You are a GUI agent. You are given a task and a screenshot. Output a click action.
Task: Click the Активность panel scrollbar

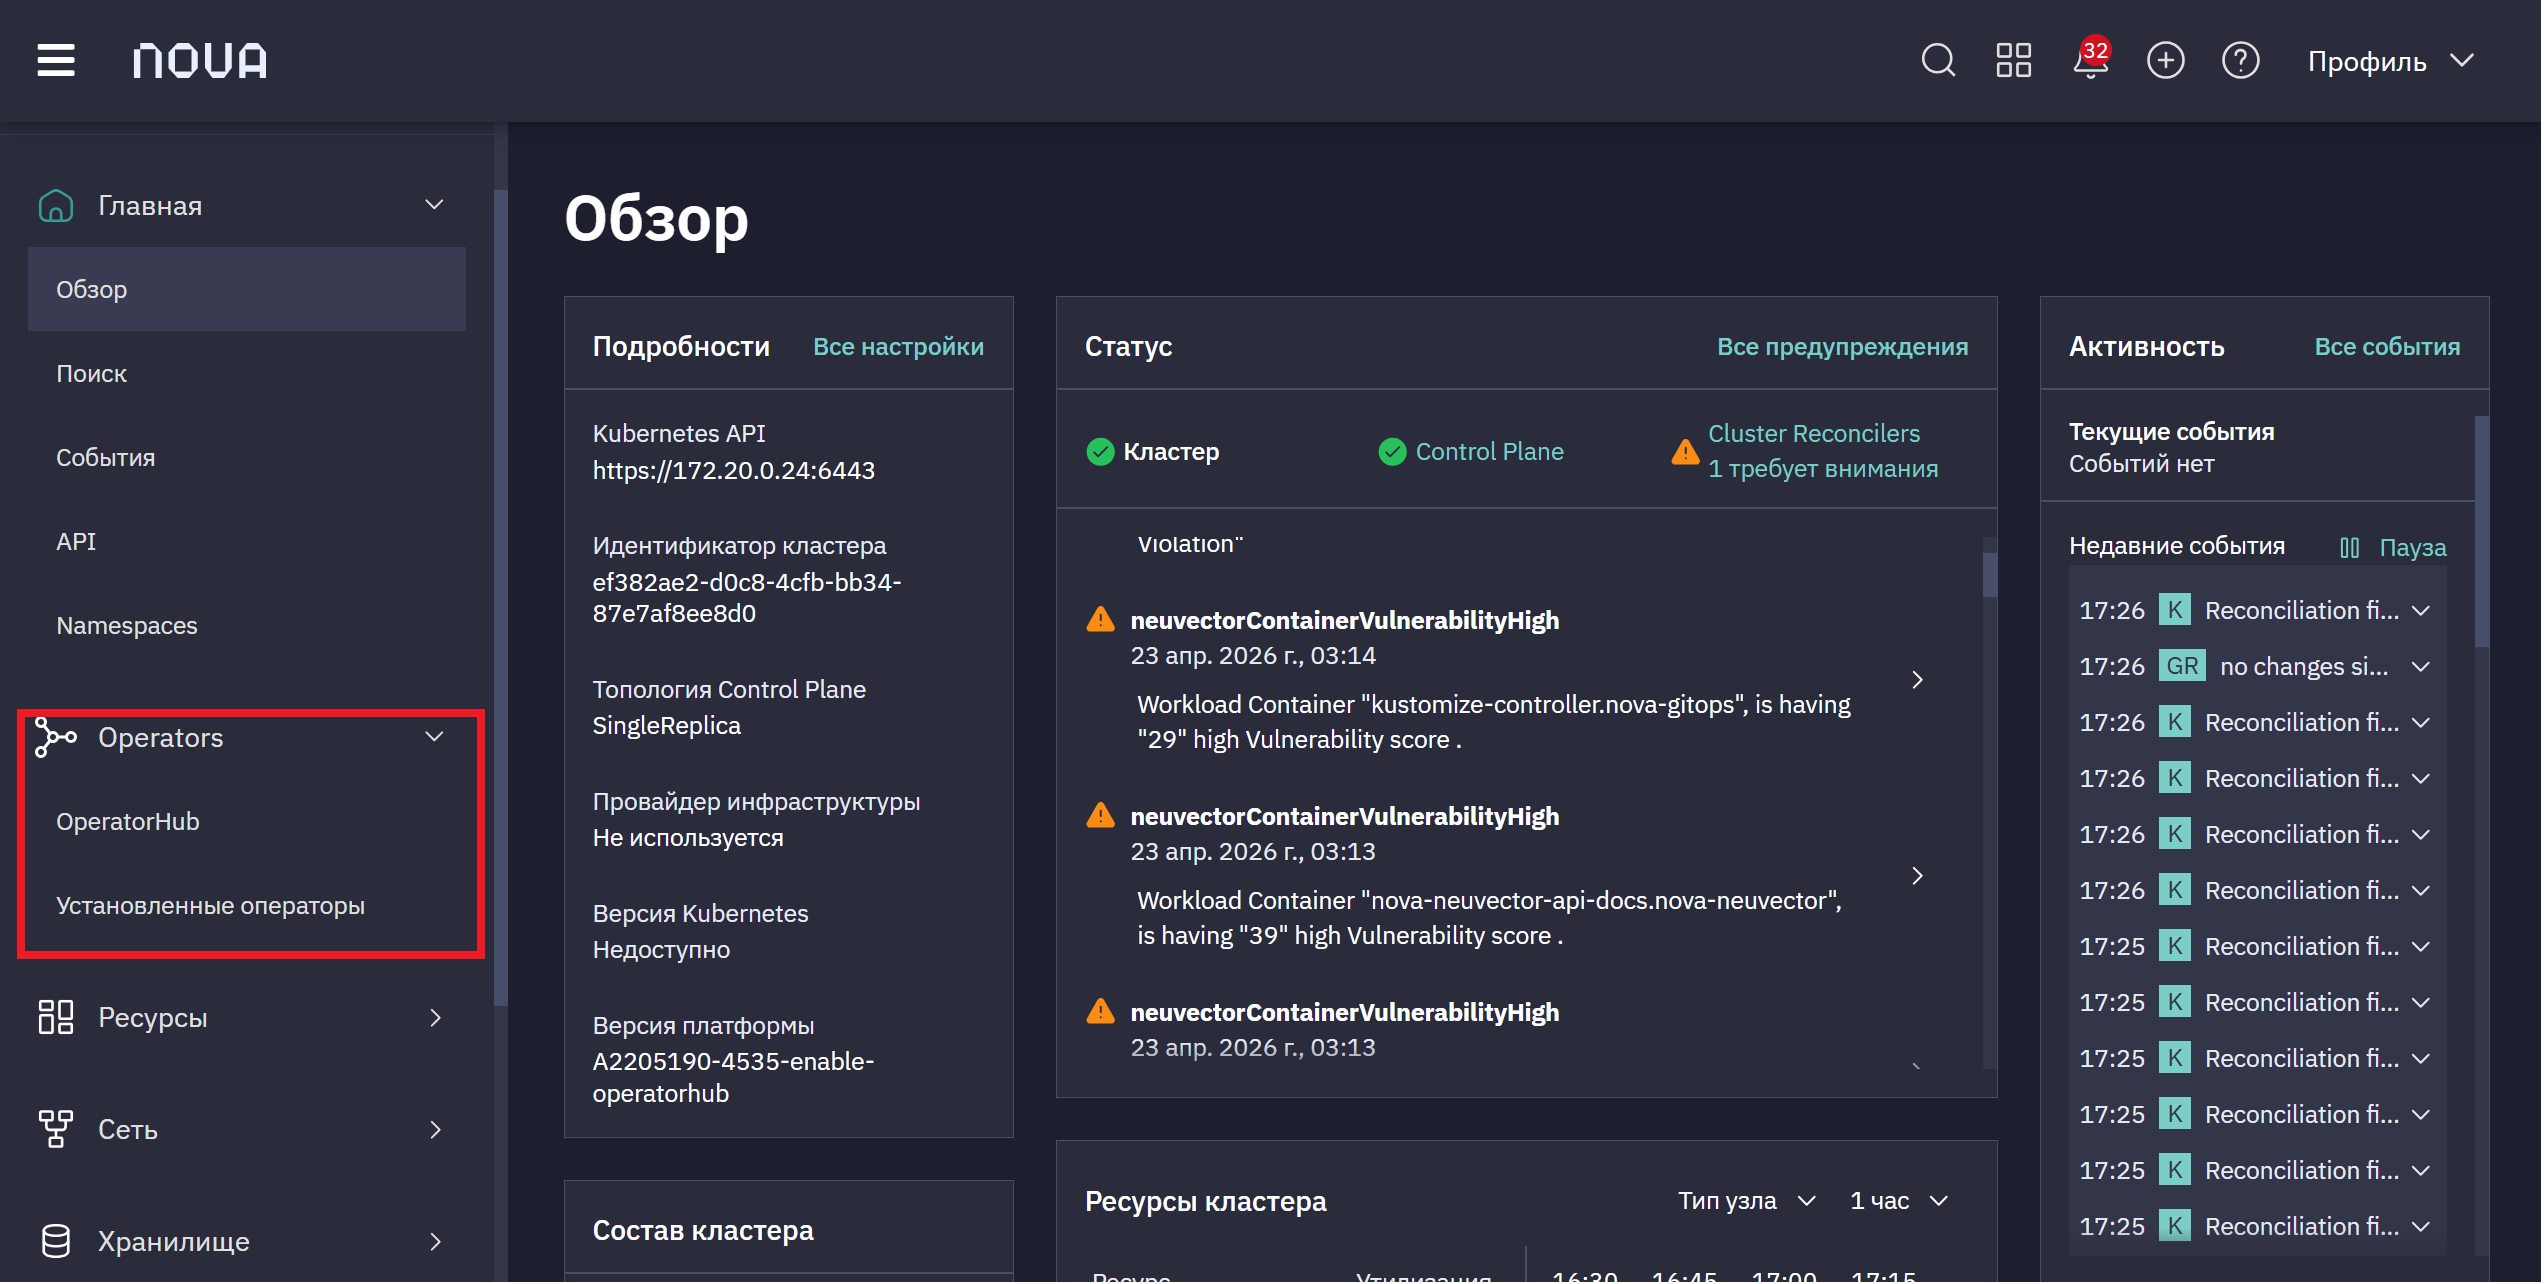pyautogui.click(x=2482, y=532)
